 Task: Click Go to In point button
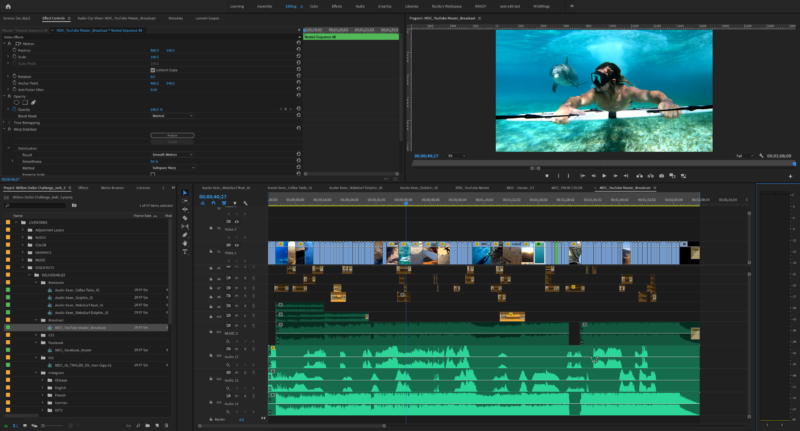coord(582,176)
